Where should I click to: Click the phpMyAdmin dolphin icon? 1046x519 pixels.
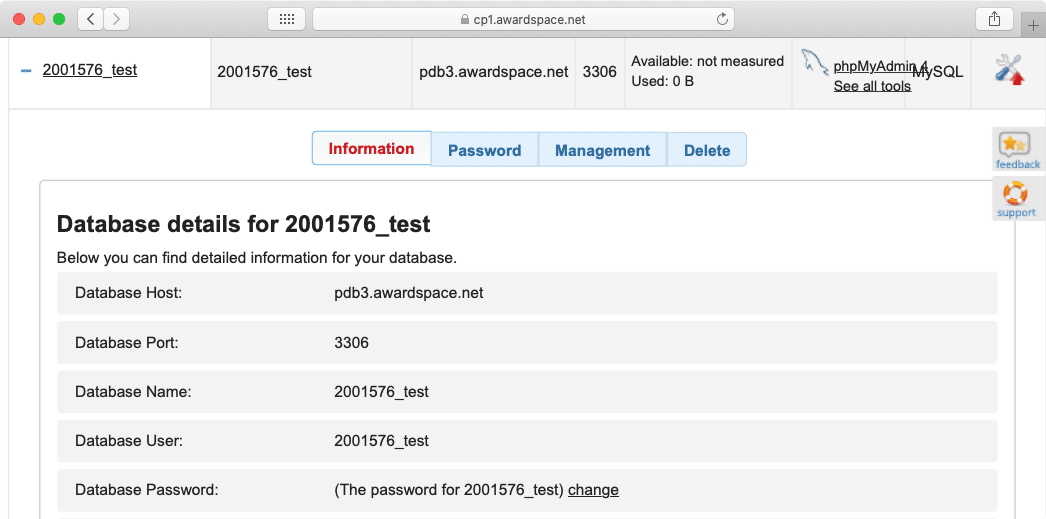pos(814,63)
